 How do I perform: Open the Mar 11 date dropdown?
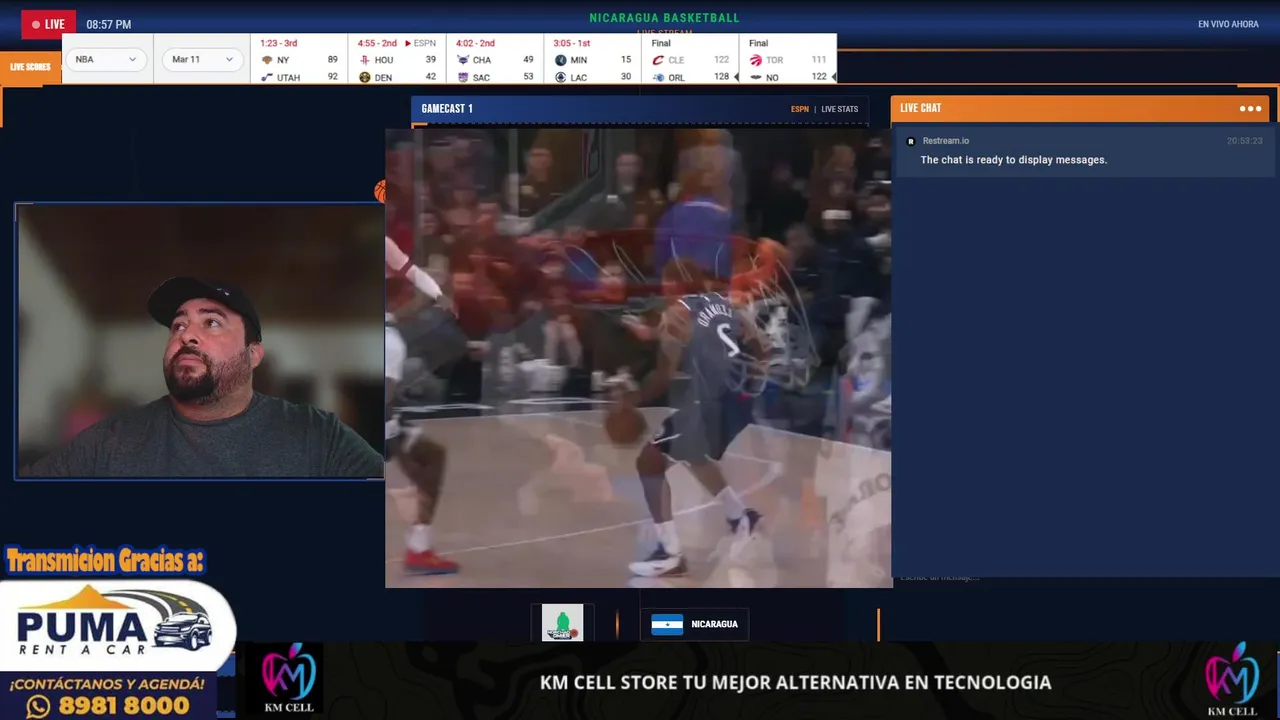[203, 59]
